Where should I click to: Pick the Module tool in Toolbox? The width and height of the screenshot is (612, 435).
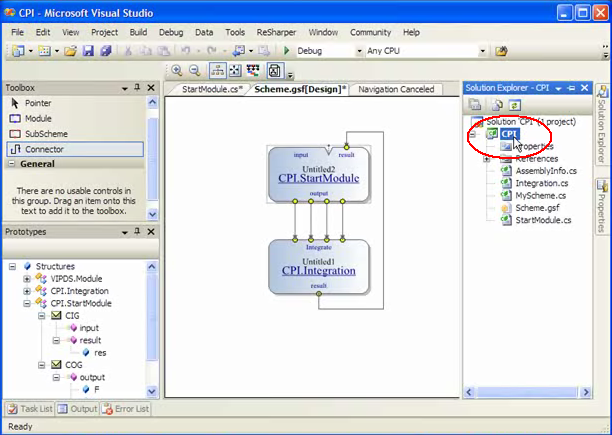(38, 118)
